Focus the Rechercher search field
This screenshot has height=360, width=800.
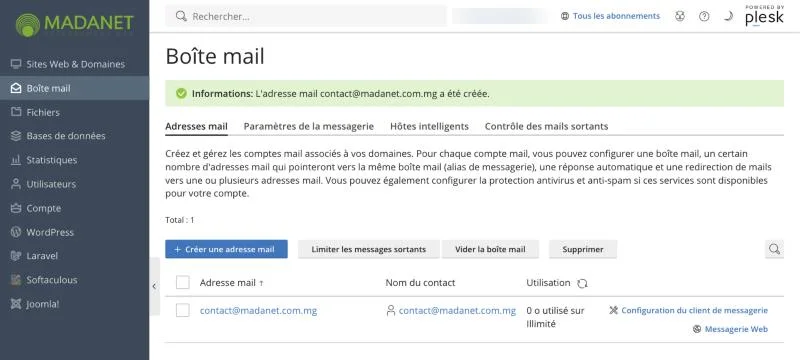tap(306, 16)
